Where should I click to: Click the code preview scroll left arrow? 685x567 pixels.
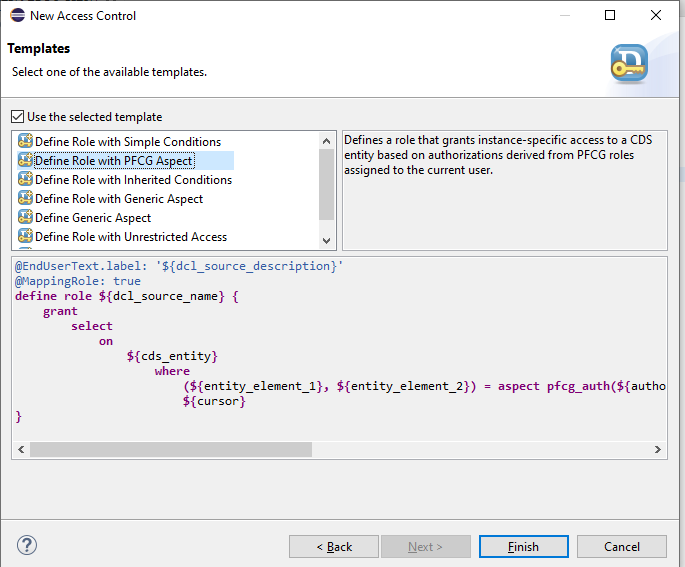coord(21,449)
